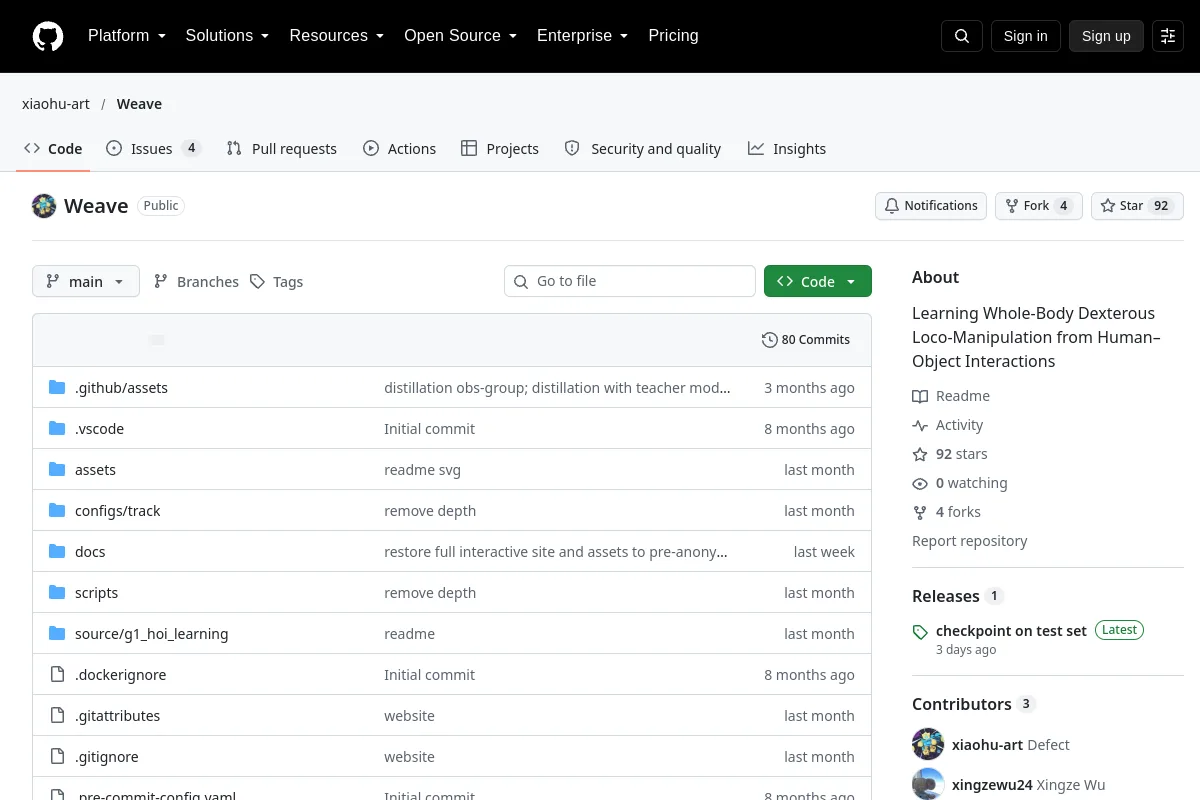Open the xingzewu24 contributor profile link
The image size is (1200, 800).
(994, 785)
